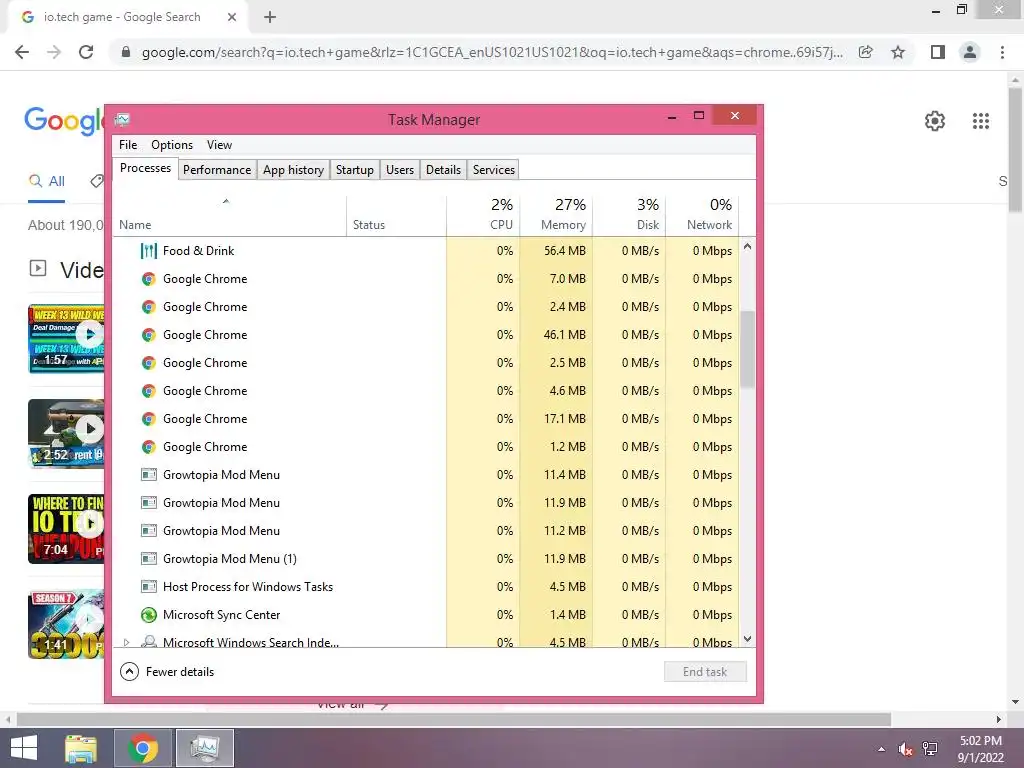Screen dimensions: 1024x768
Task: Switch to the Users tab
Action: pos(400,170)
